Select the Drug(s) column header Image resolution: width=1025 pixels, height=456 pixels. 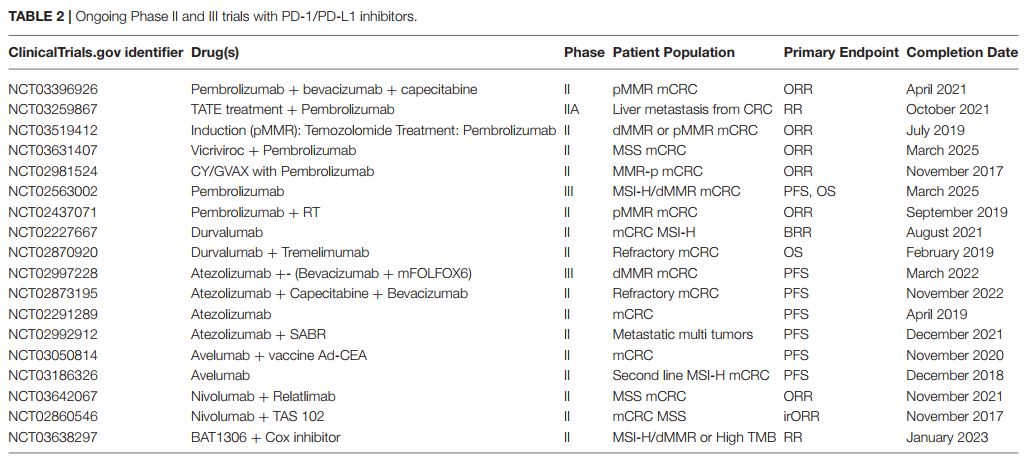pyautogui.click(x=215, y=52)
